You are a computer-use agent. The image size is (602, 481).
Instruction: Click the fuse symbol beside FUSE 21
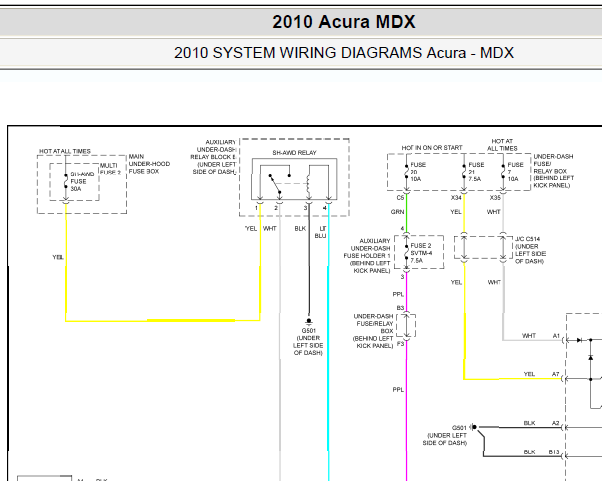click(464, 172)
